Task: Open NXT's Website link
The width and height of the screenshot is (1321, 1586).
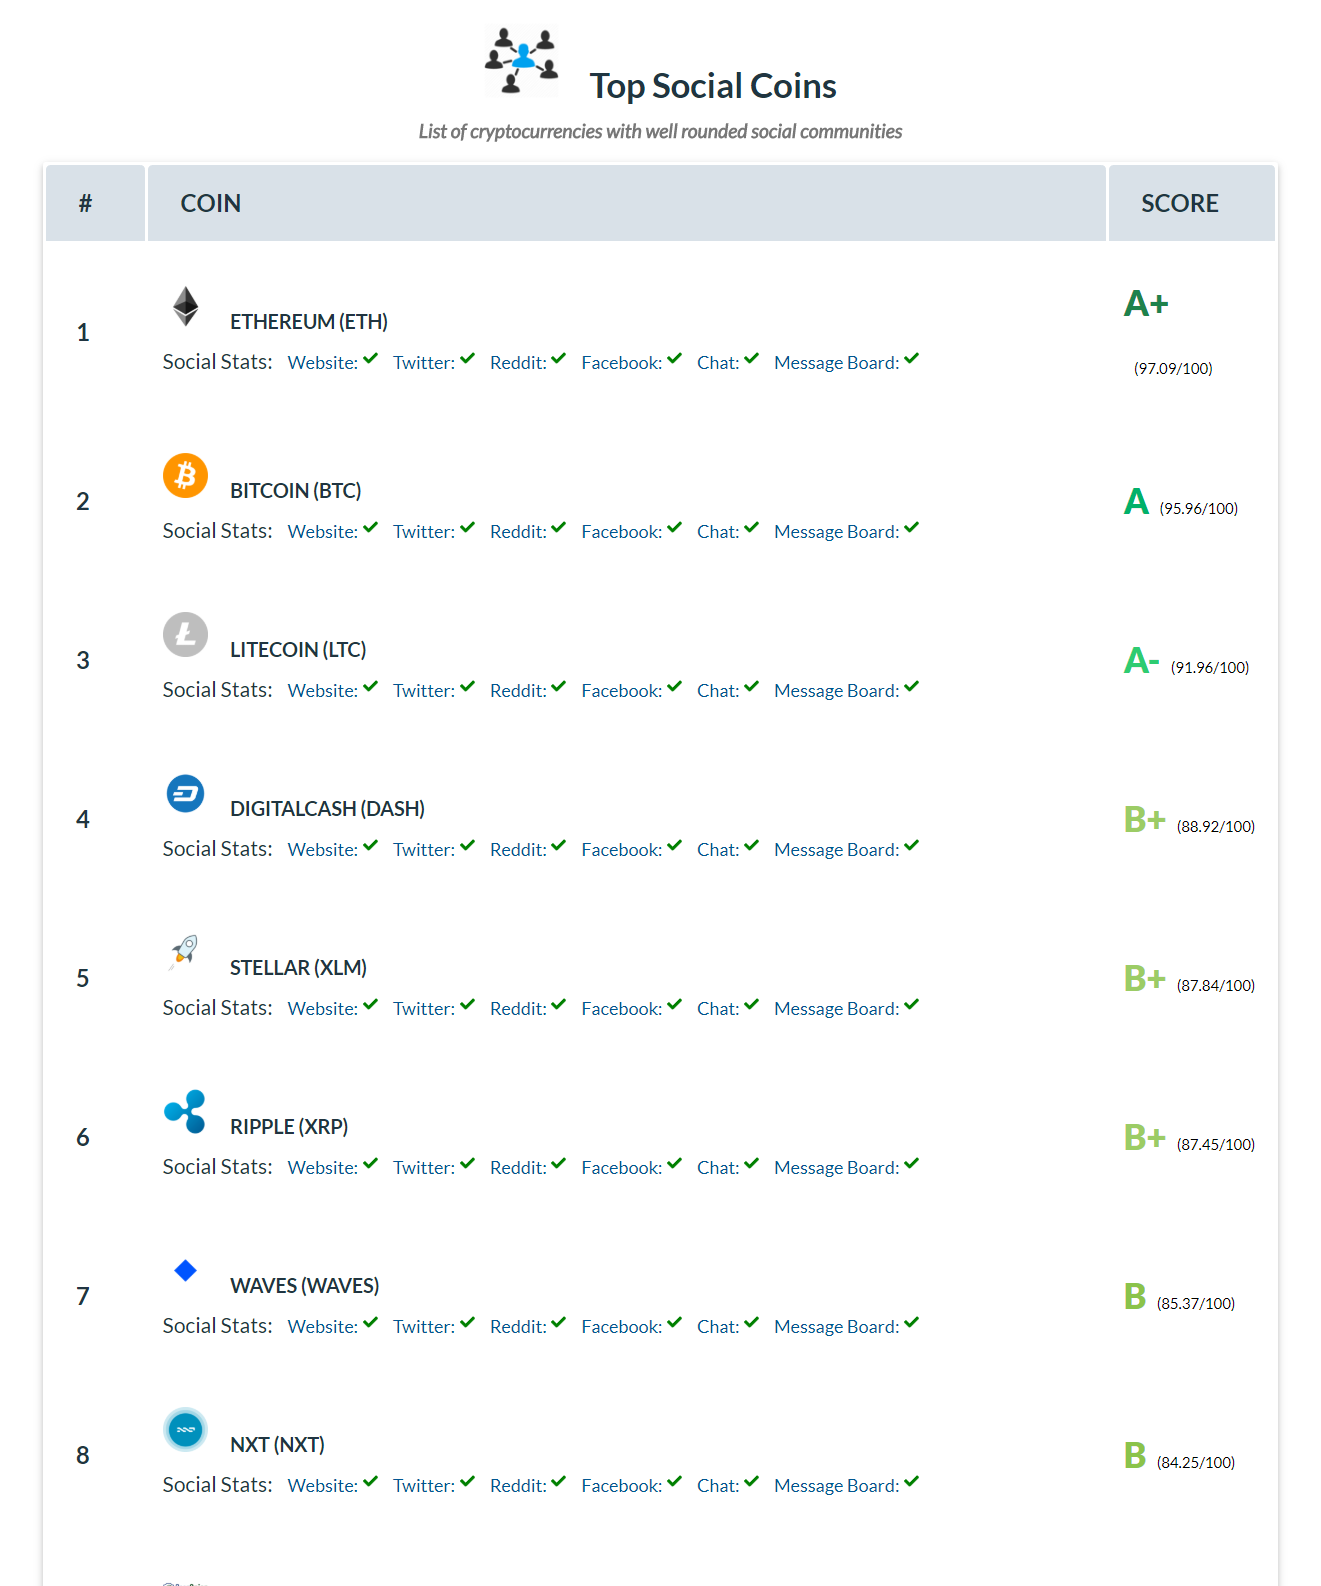Action: point(323,1486)
